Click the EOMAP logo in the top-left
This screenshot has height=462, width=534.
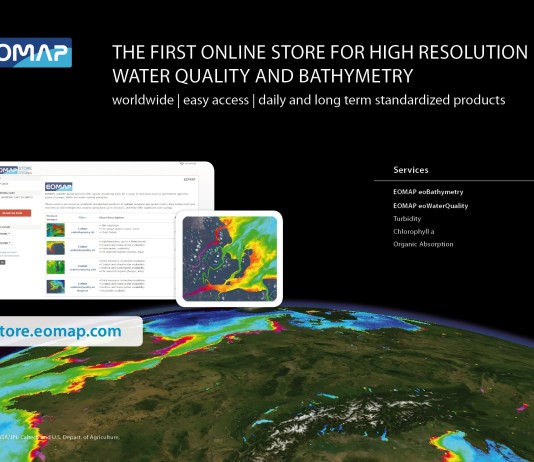point(35,52)
